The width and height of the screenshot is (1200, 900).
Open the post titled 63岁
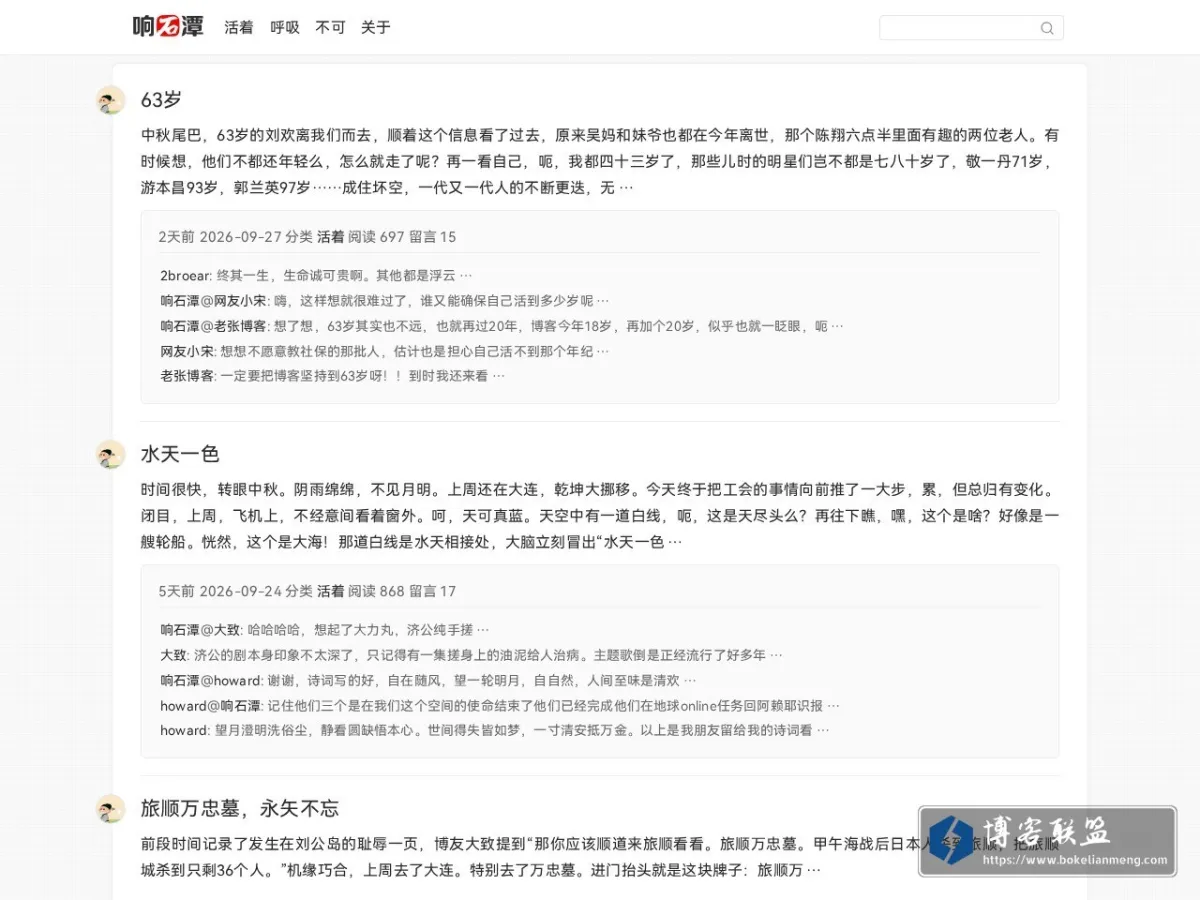161,100
